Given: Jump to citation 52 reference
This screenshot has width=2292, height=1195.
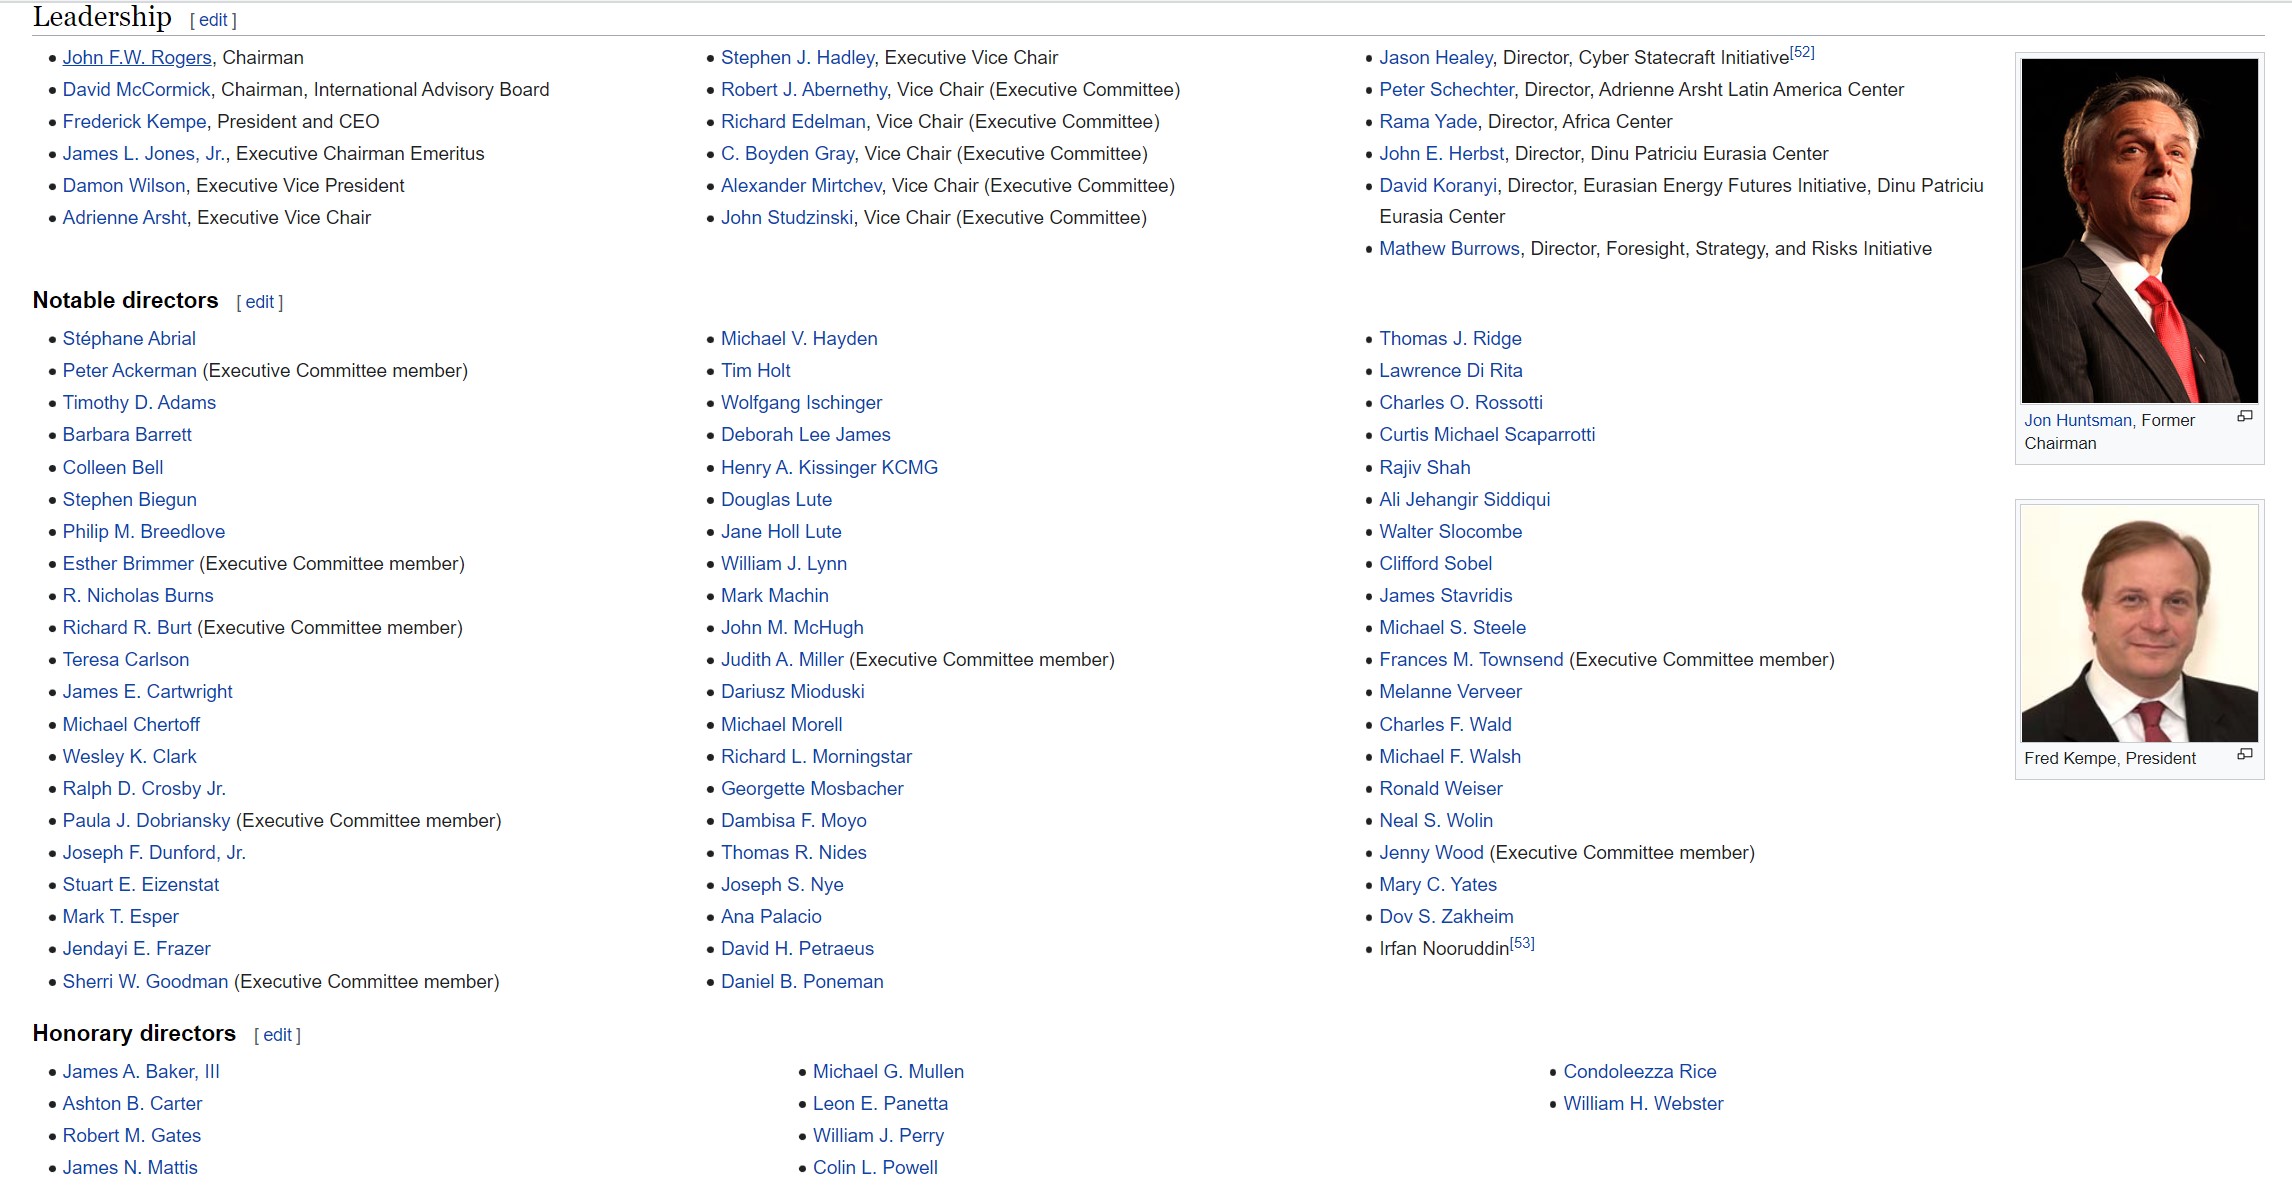Looking at the screenshot, I should point(1802,52).
